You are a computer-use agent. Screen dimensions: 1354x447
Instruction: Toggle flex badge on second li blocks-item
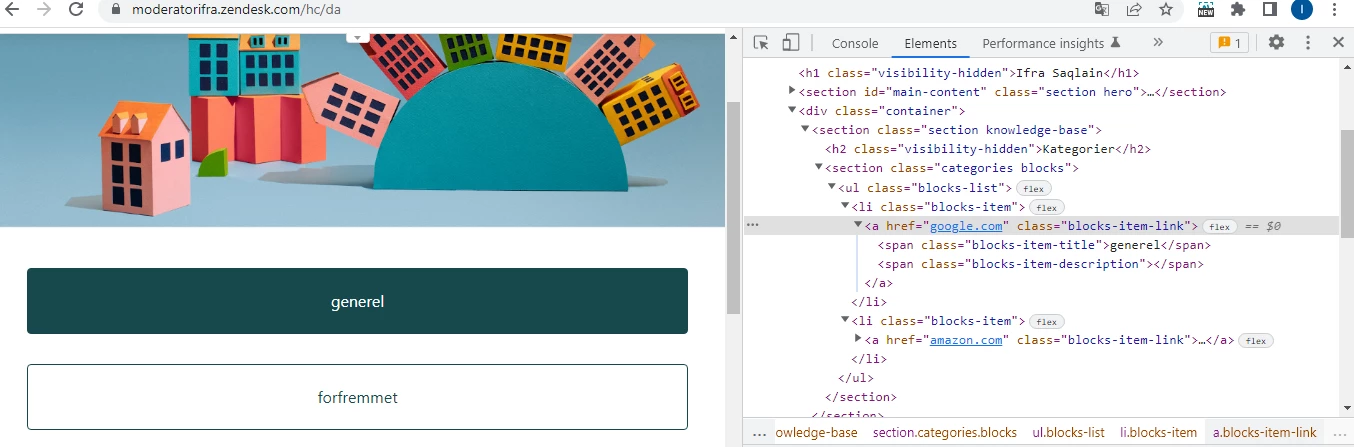pyautogui.click(x=1047, y=322)
